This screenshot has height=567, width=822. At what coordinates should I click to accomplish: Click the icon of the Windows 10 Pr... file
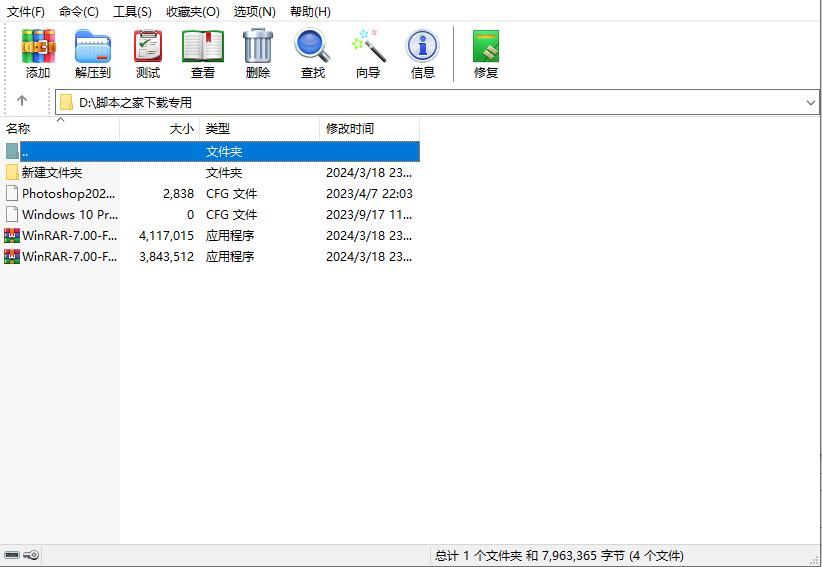click(12, 214)
